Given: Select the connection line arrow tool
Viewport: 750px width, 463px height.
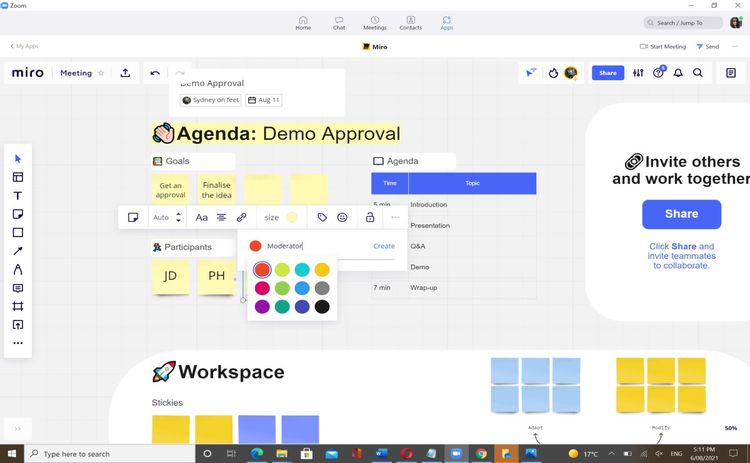Looking at the screenshot, I should click(18, 251).
